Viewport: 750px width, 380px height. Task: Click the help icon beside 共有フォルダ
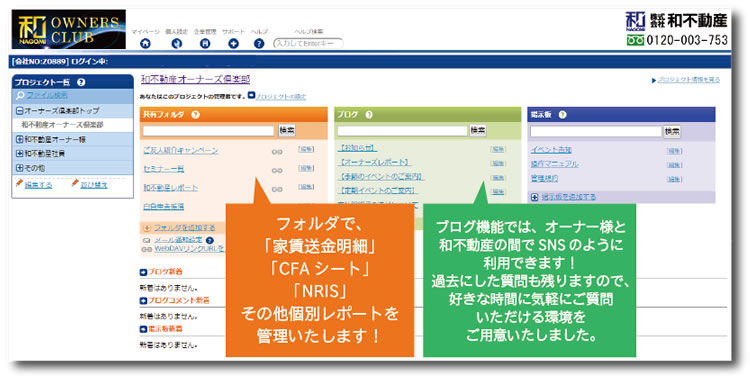195,115
